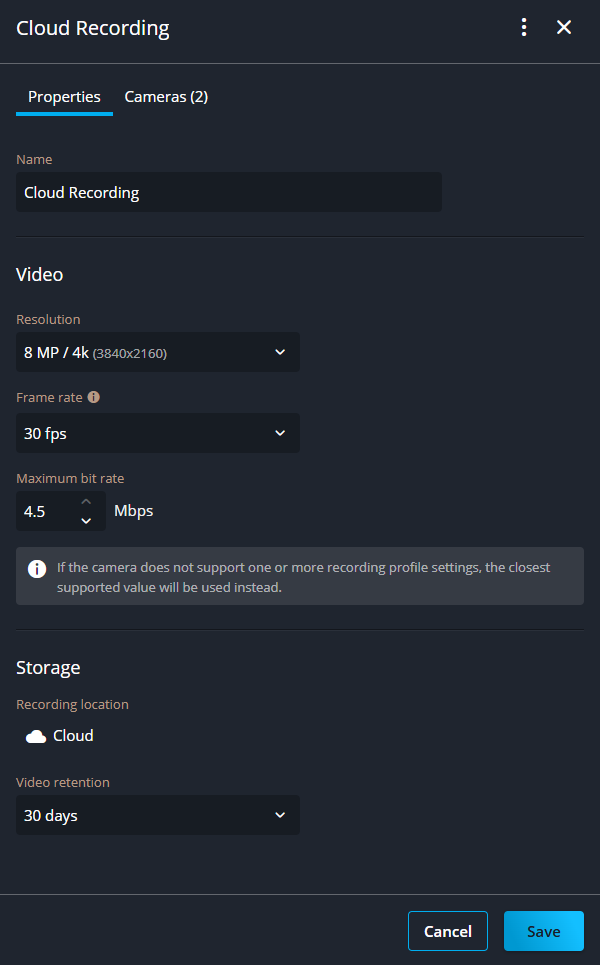This screenshot has width=600, height=965.
Task: Open the Video retention 30 days dropdown
Action: click(157, 815)
